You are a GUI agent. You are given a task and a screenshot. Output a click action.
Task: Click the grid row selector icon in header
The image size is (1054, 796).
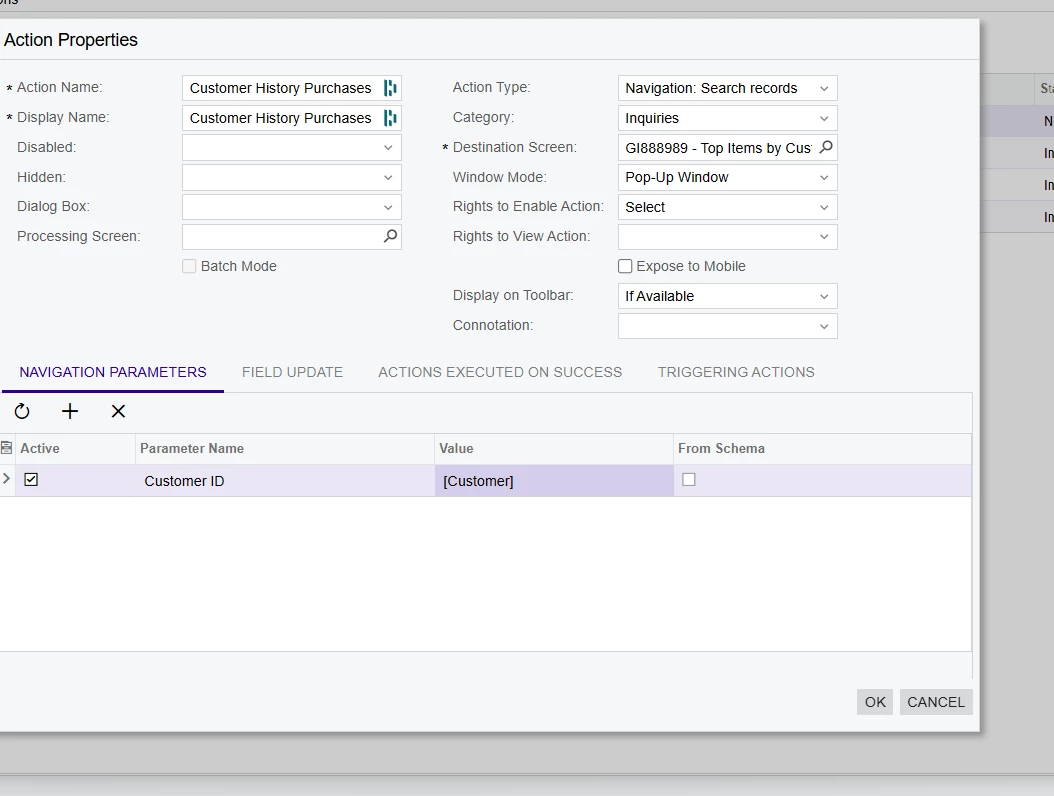[x=7, y=448]
